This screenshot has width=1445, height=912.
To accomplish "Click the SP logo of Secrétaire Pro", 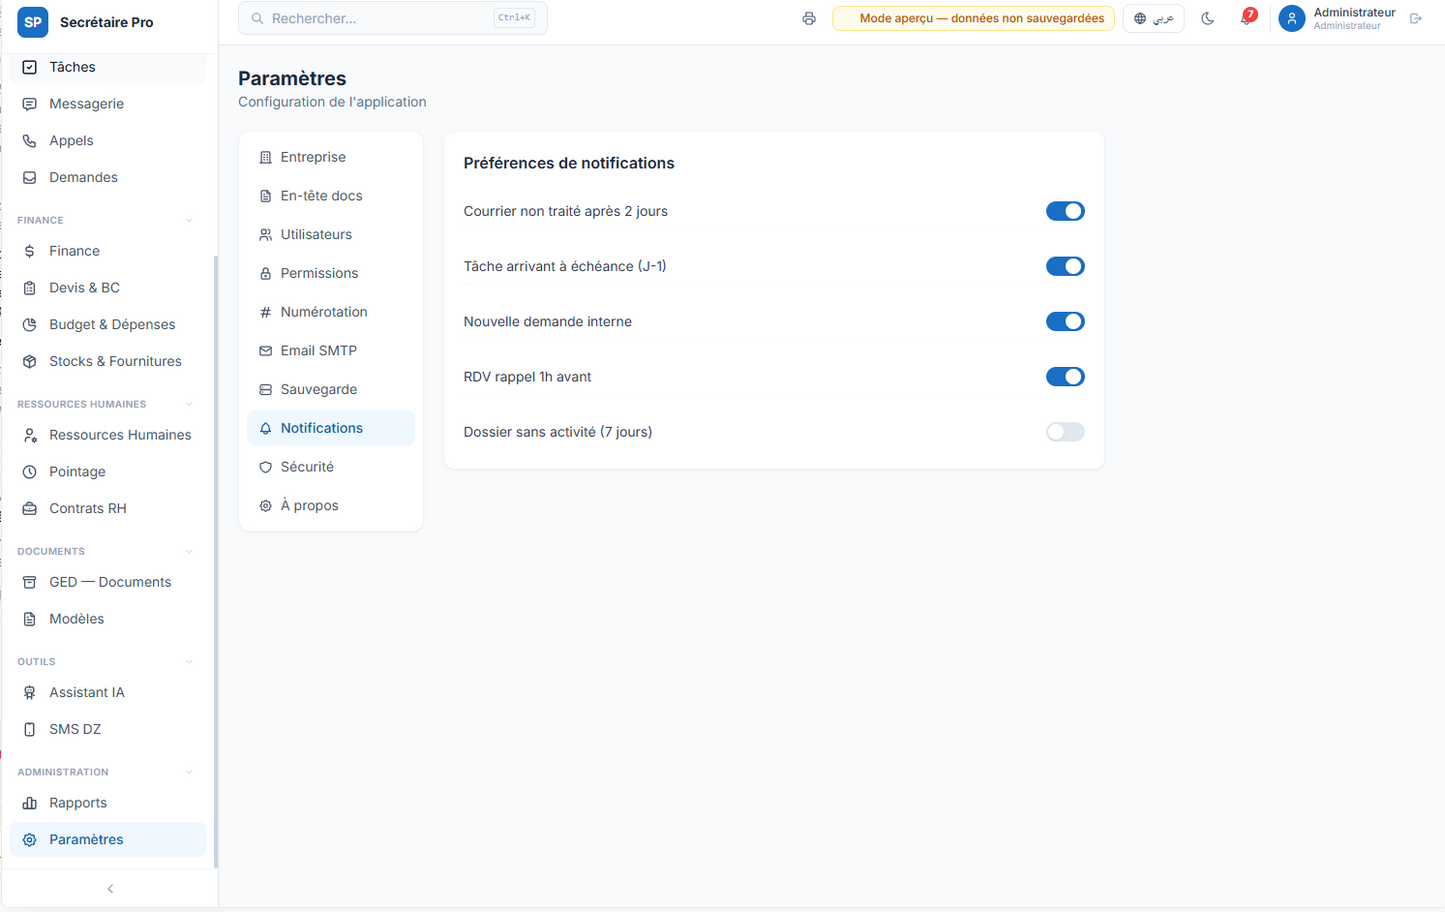I will (33, 22).
